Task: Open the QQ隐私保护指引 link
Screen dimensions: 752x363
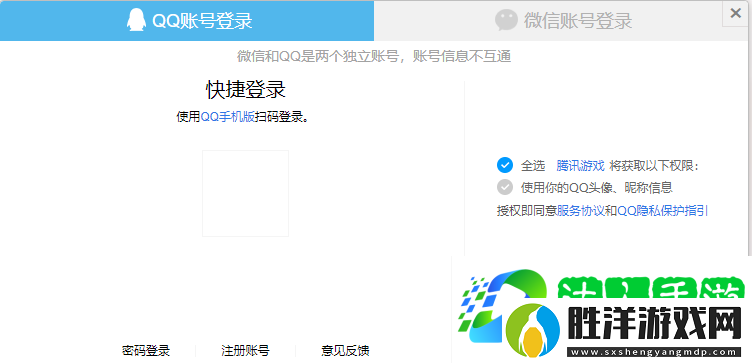Action: click(x=662, y=211)
